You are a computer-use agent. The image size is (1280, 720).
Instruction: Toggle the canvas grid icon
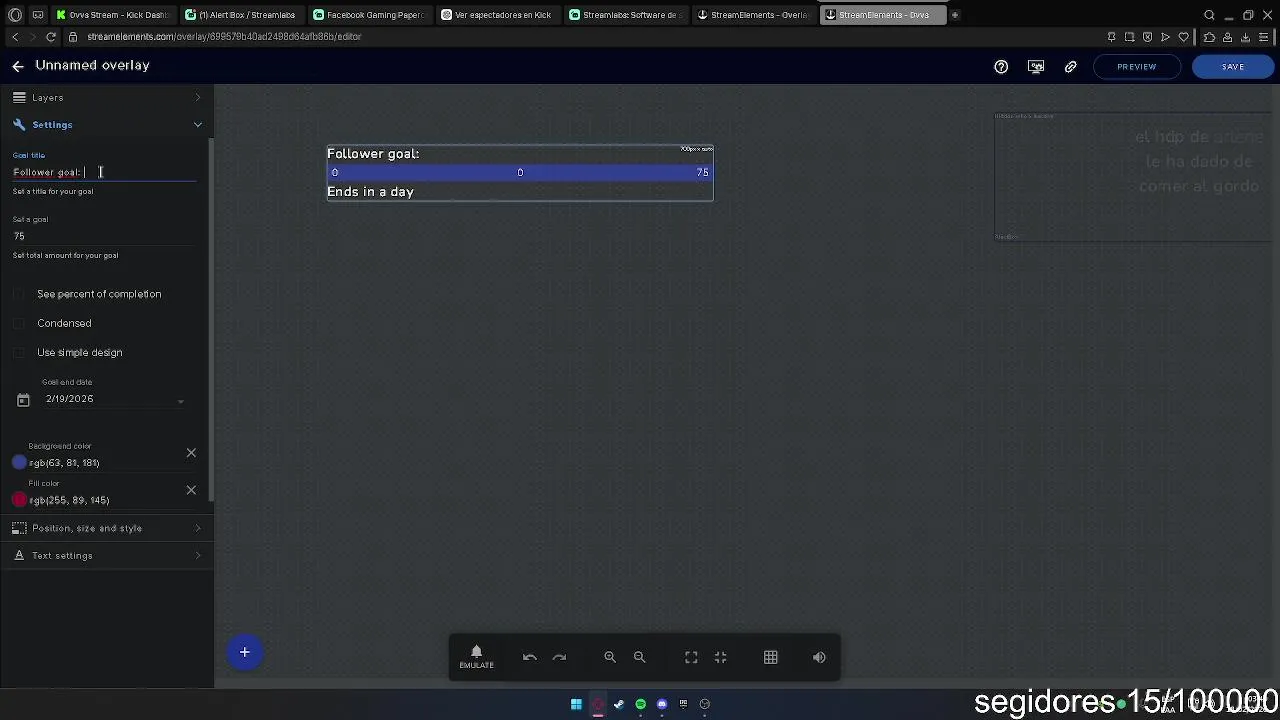771,657
